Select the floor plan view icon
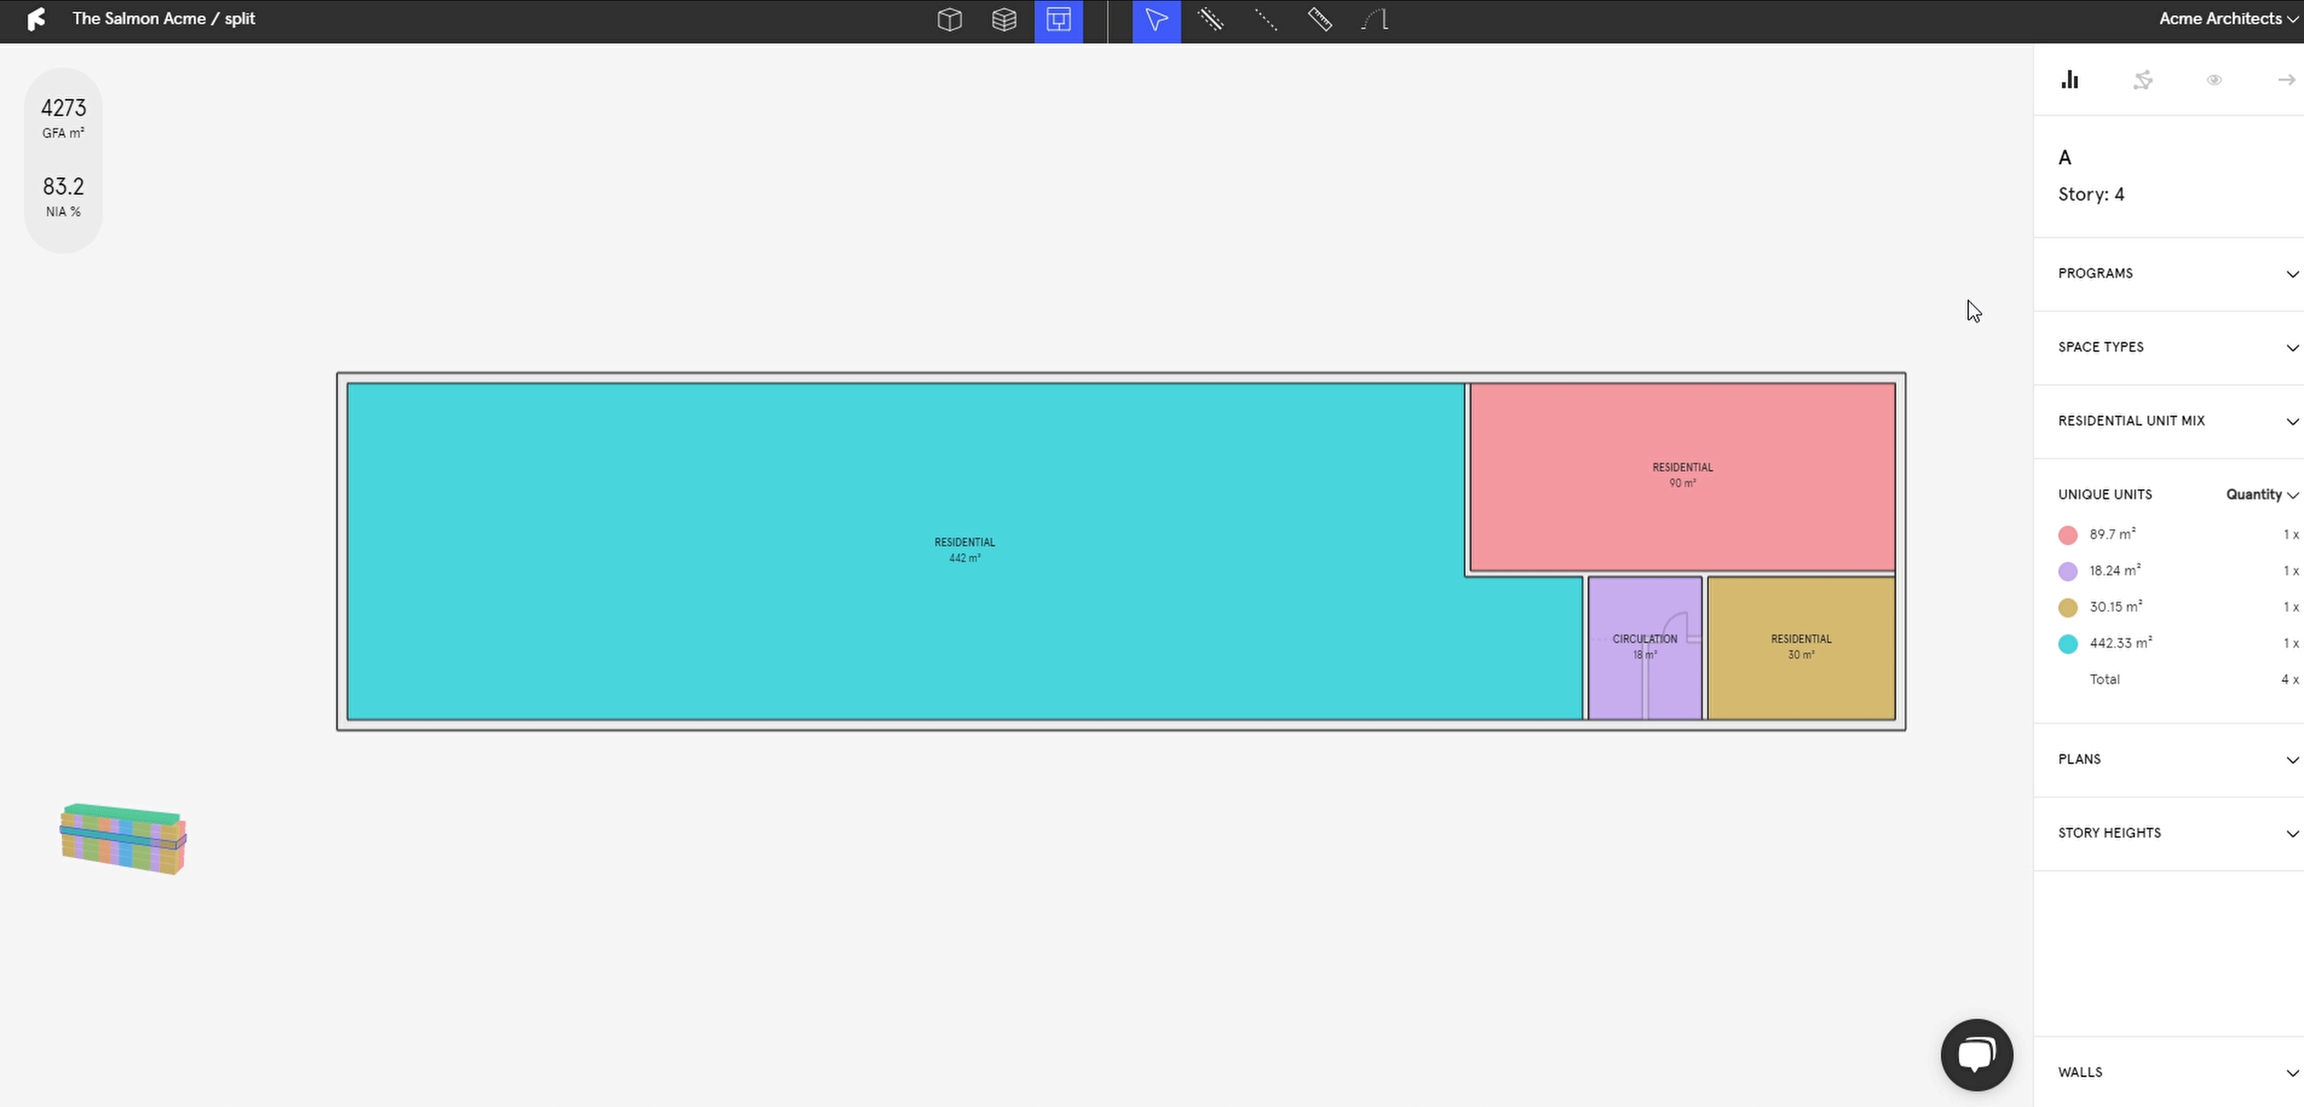 pos(1058,20)
